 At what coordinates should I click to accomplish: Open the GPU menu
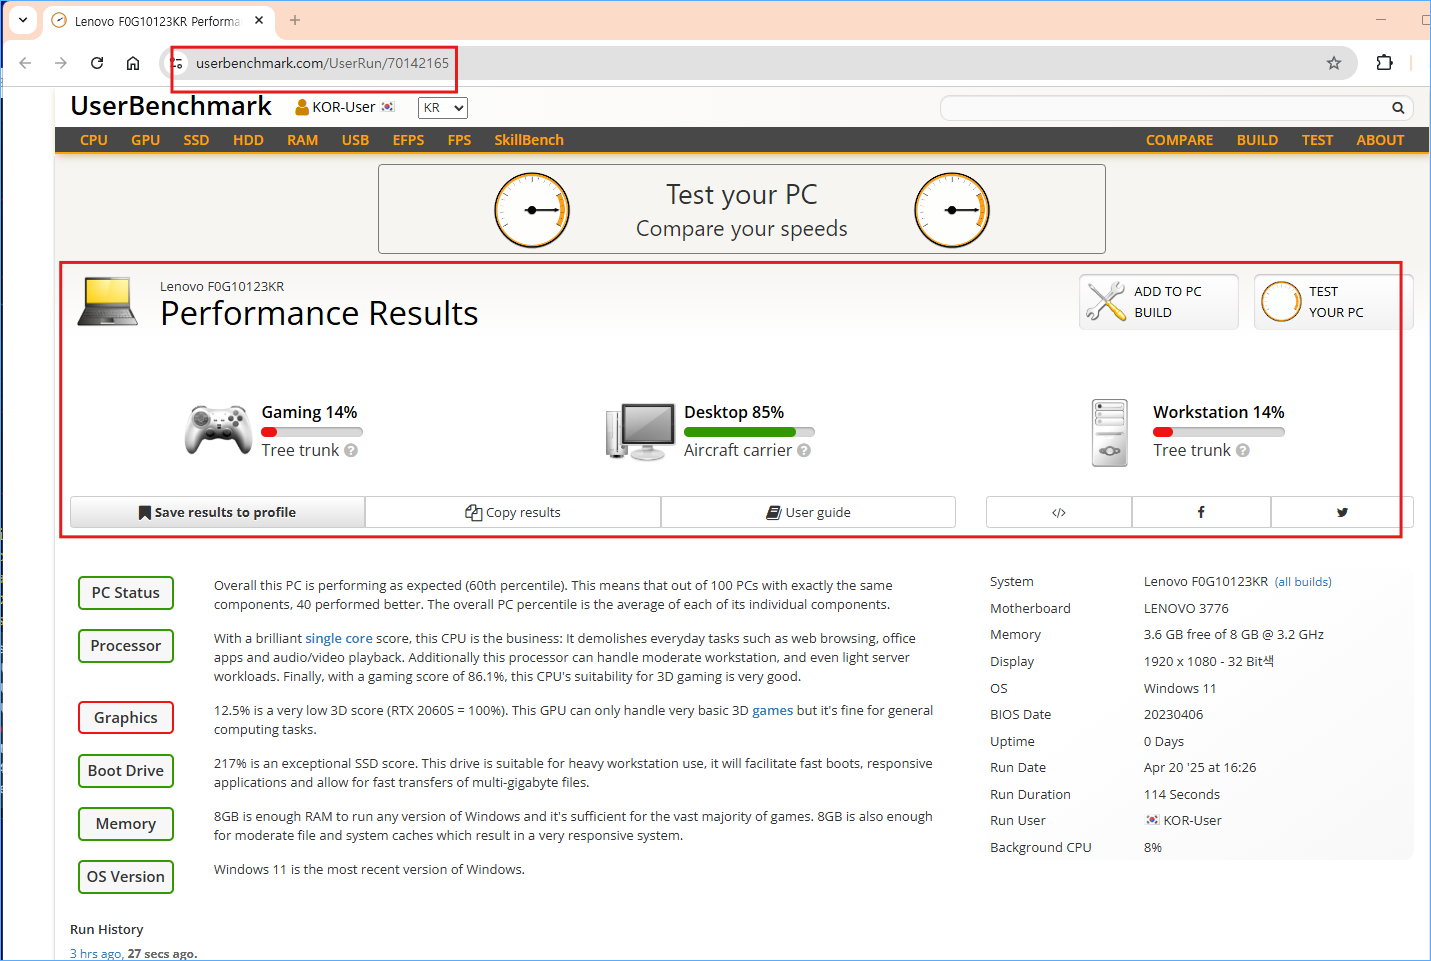[145, 140]
